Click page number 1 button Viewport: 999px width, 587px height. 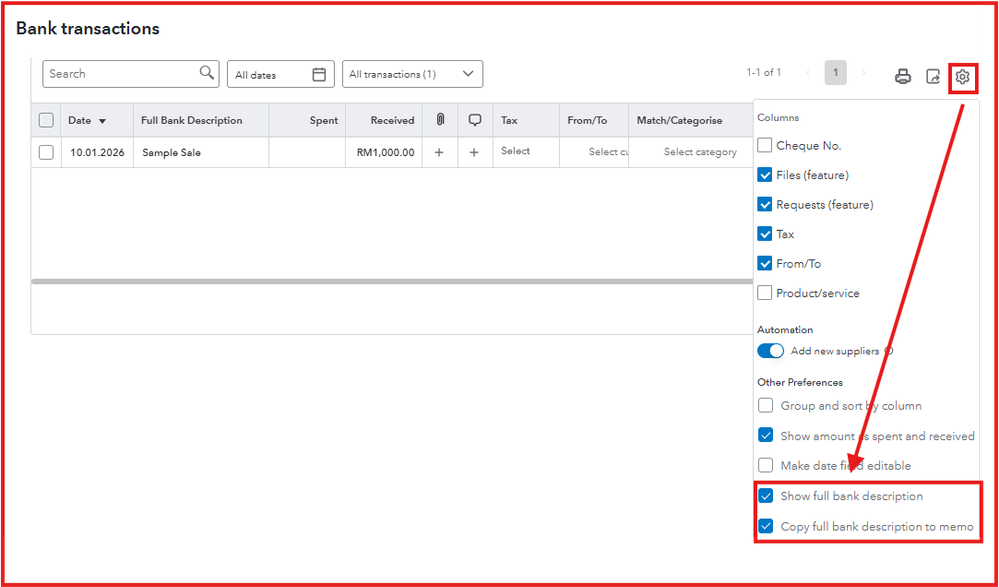835,73
